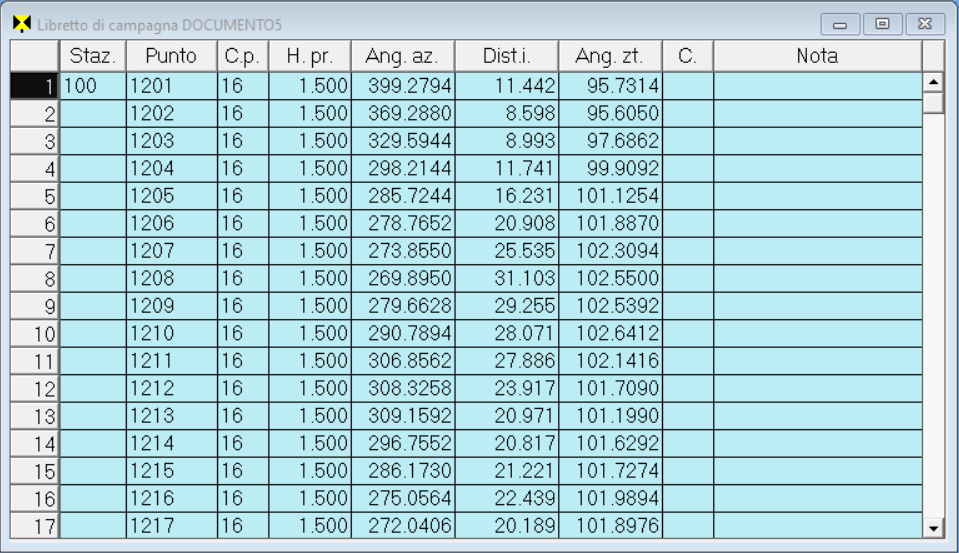Select the Staz. column header

pos(92,56)
